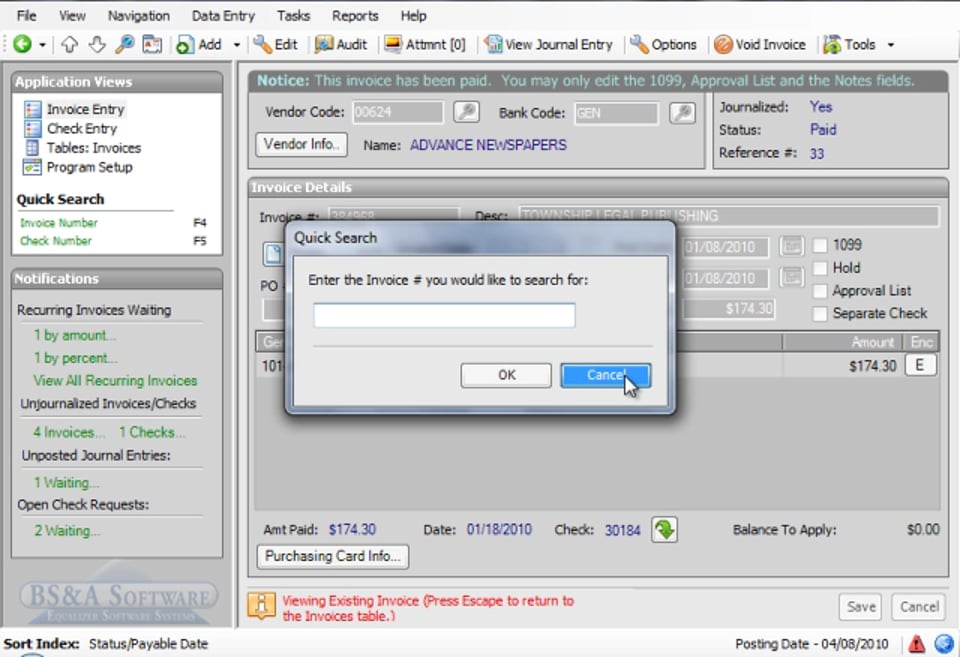Click '1 by amount...' recurring link
Image resolution: width=960 pixels, height=657 pixels.
[x=75, y=335]
